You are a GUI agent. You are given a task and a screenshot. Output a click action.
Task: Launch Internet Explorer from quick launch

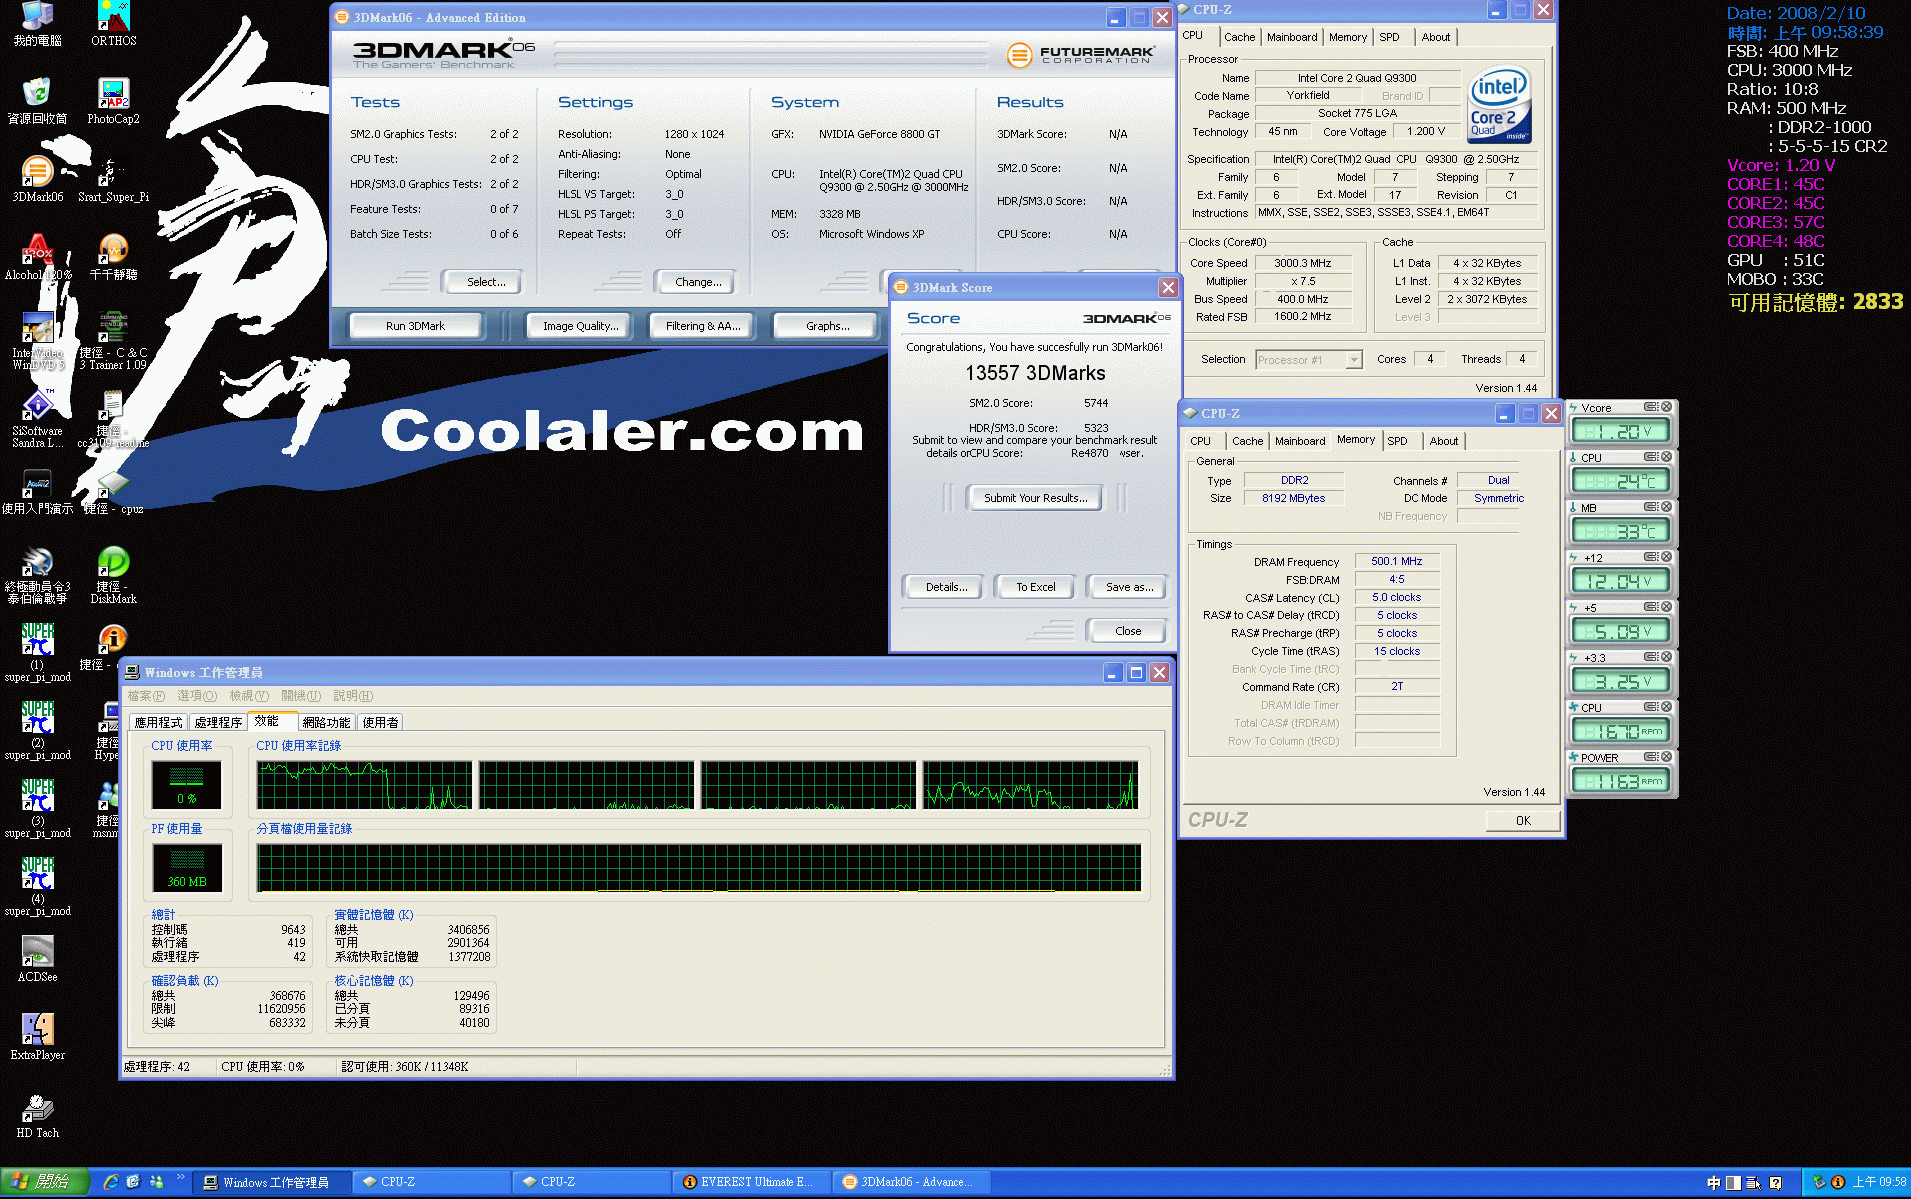click(x=111, y=1182)
